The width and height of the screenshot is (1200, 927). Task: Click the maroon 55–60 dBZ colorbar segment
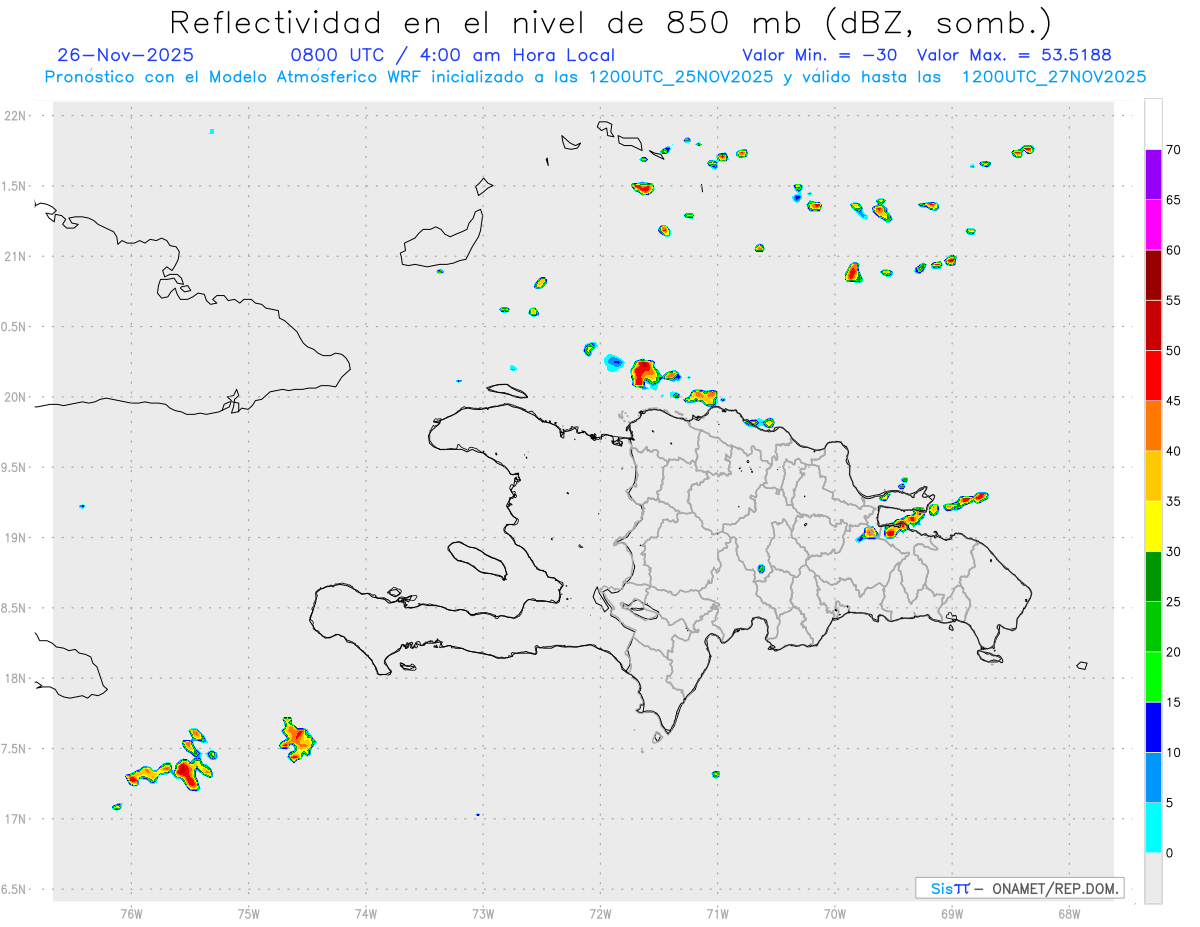(1153, 275)
